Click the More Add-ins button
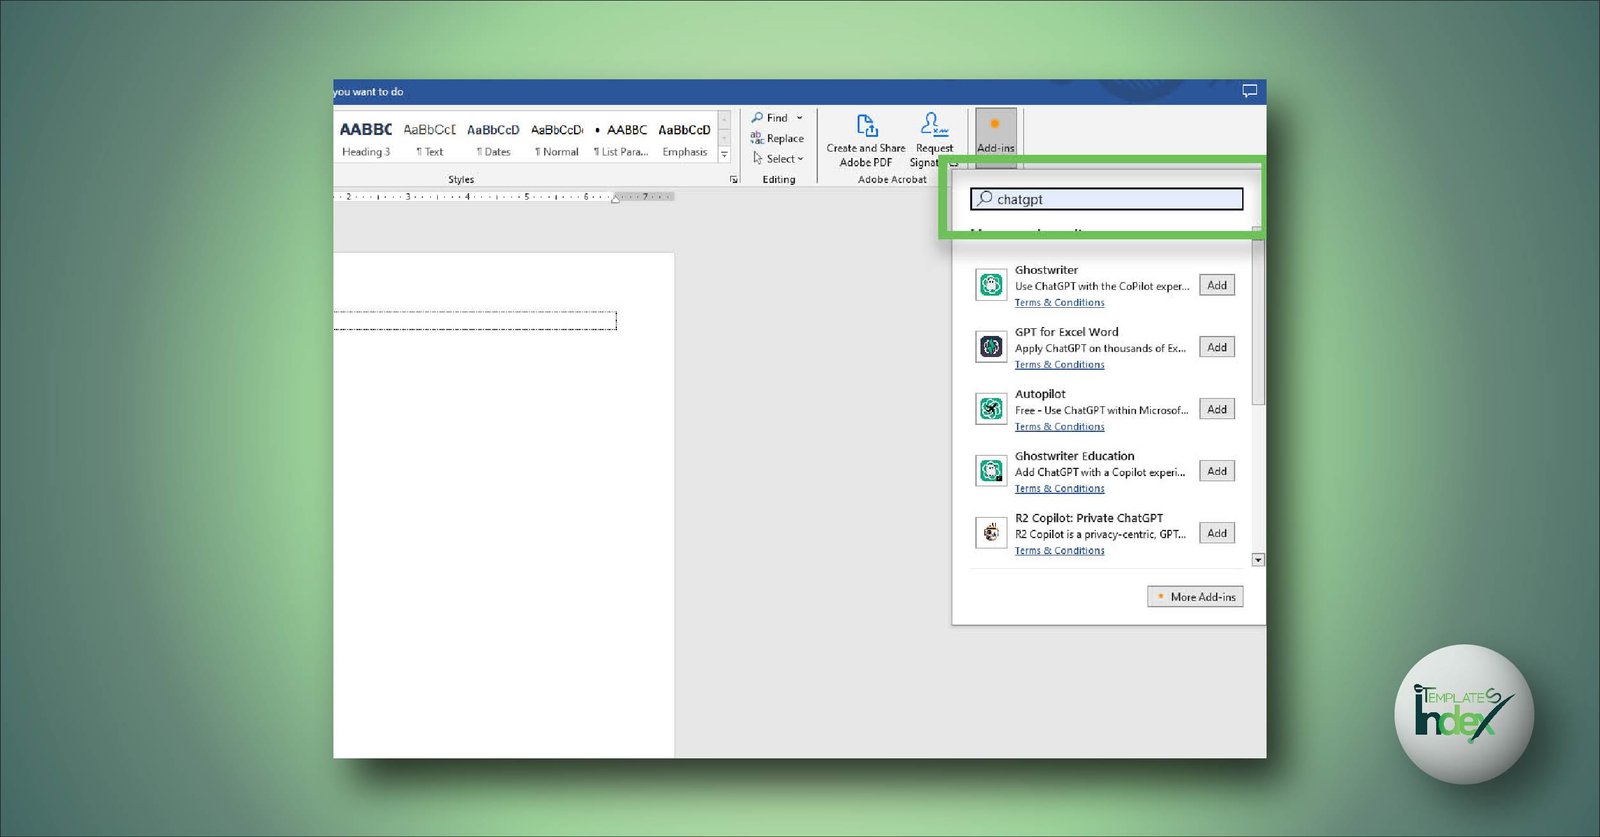The width and height of the screenshot is (1600, 837). 1195,597
